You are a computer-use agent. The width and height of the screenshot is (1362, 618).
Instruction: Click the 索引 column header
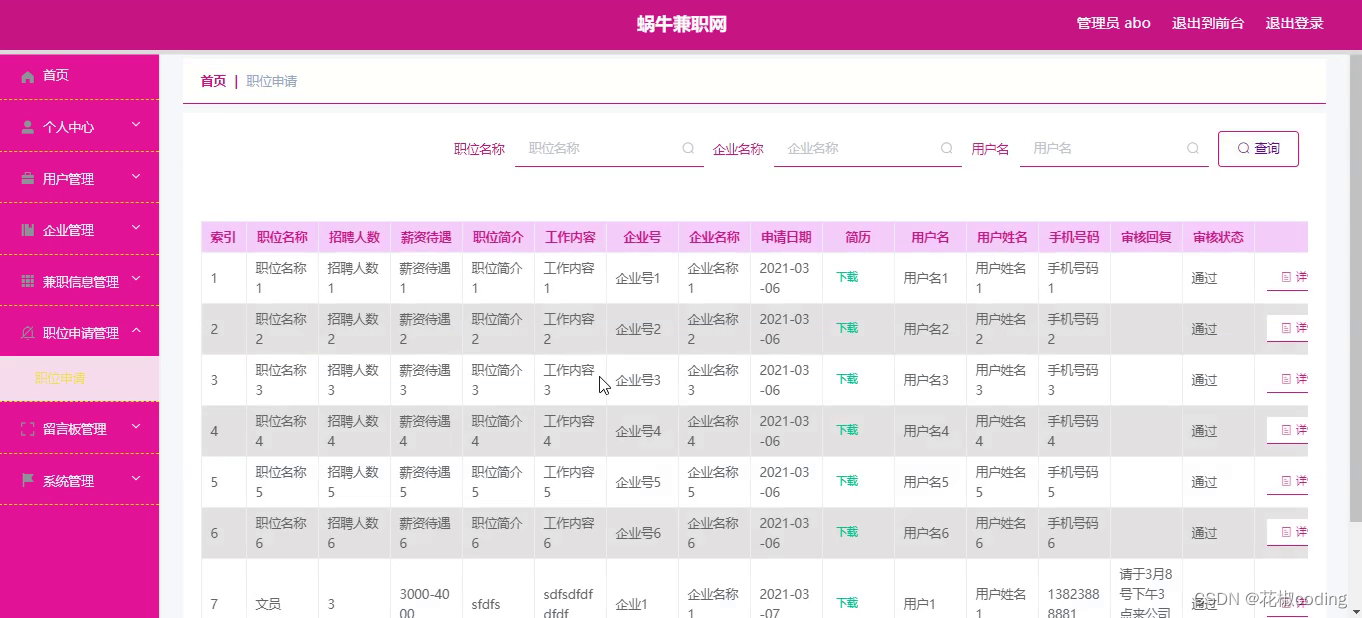click(x=223, y=237)
